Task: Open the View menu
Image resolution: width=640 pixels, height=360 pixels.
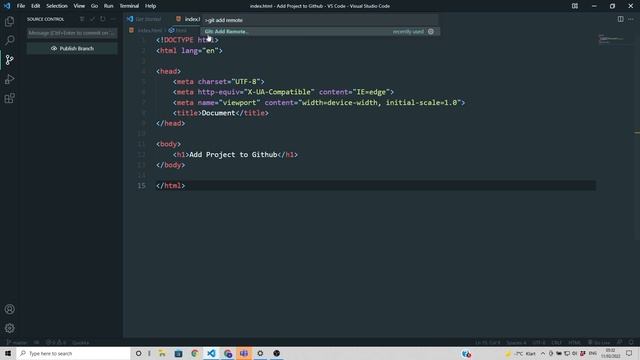Action: click(79, 6)
